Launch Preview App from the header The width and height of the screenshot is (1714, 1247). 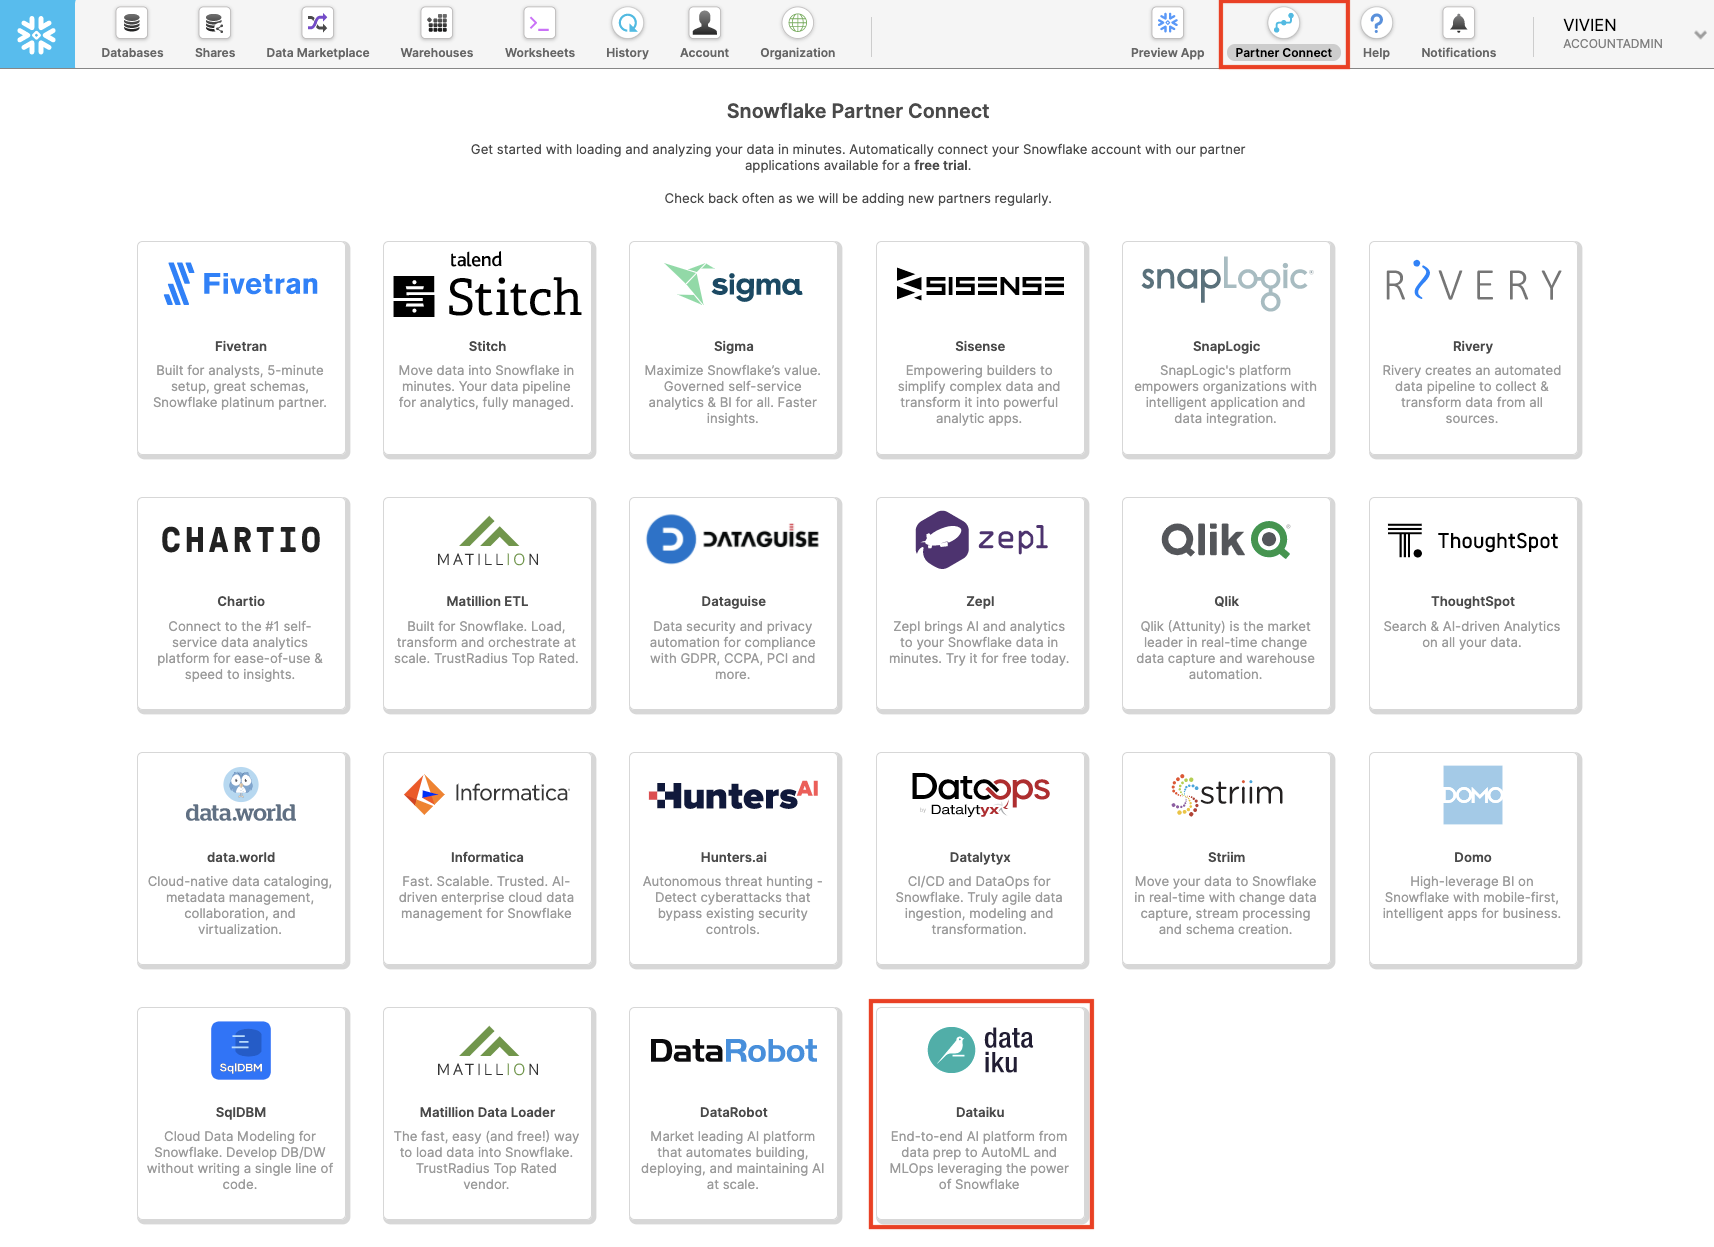[1167, 34]
